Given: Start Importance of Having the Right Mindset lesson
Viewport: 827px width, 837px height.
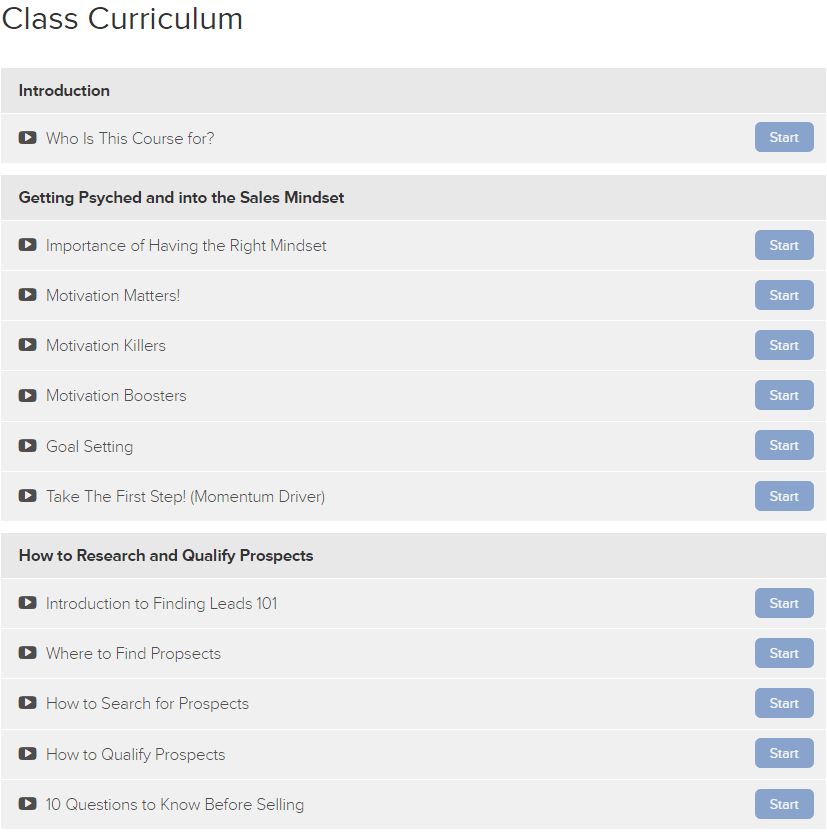Looking at the screenshot, I should (x=784, y=245).
